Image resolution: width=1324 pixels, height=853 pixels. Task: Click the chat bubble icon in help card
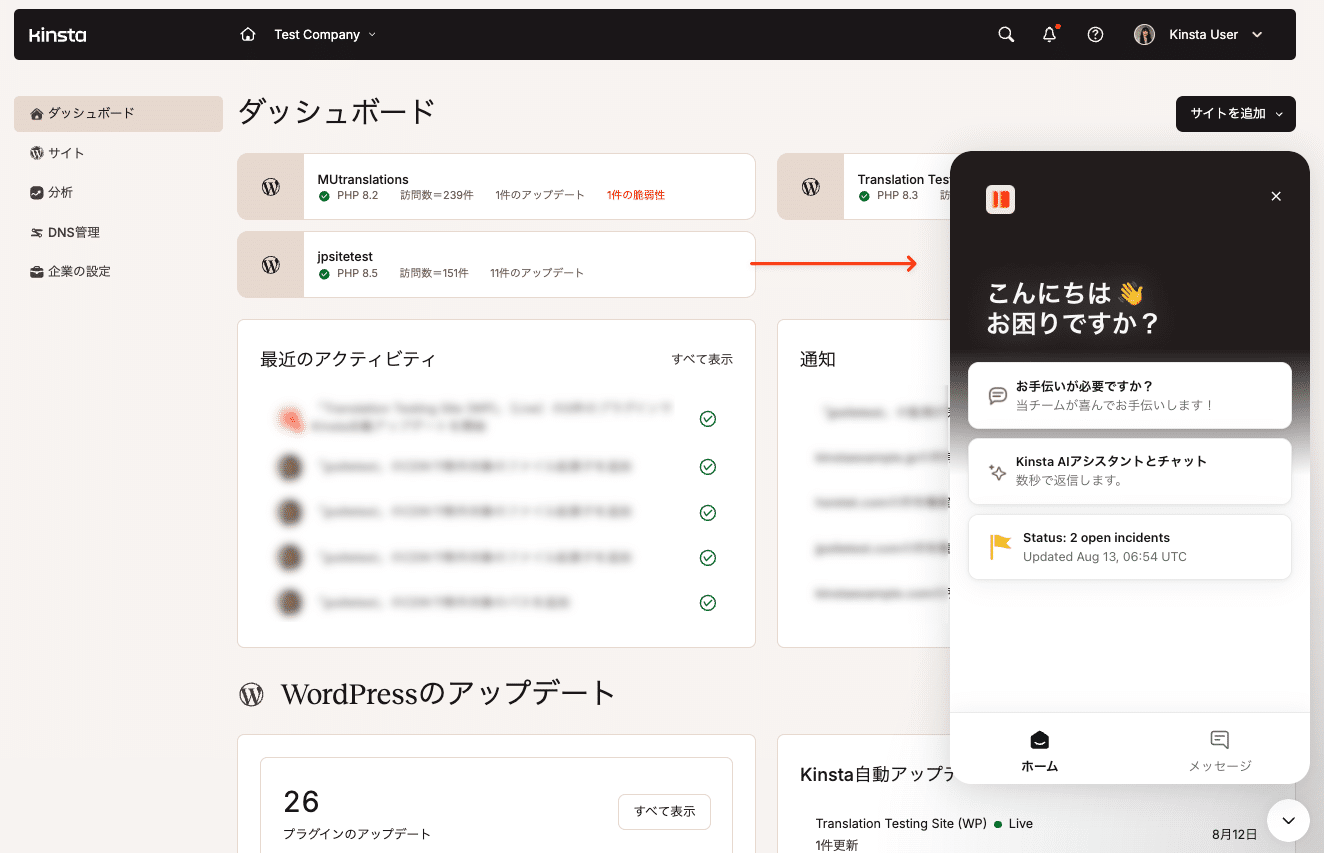tap(997, 396)
